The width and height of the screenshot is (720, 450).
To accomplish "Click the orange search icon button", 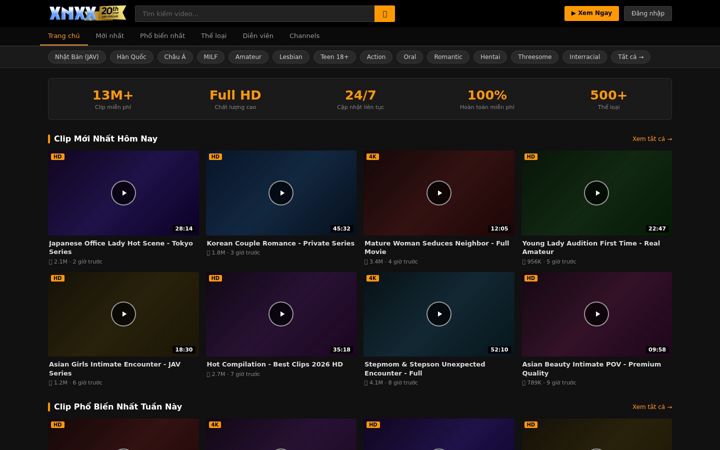I will pos(384,14).
